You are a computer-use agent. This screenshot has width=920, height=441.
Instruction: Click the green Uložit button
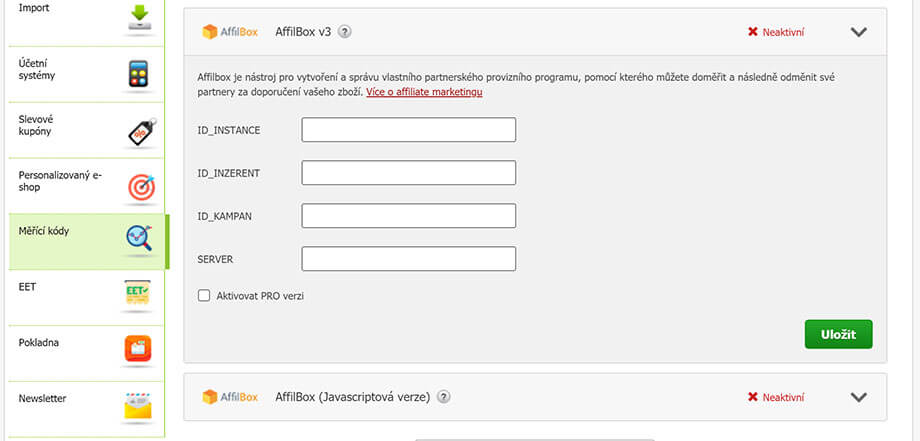838,334
